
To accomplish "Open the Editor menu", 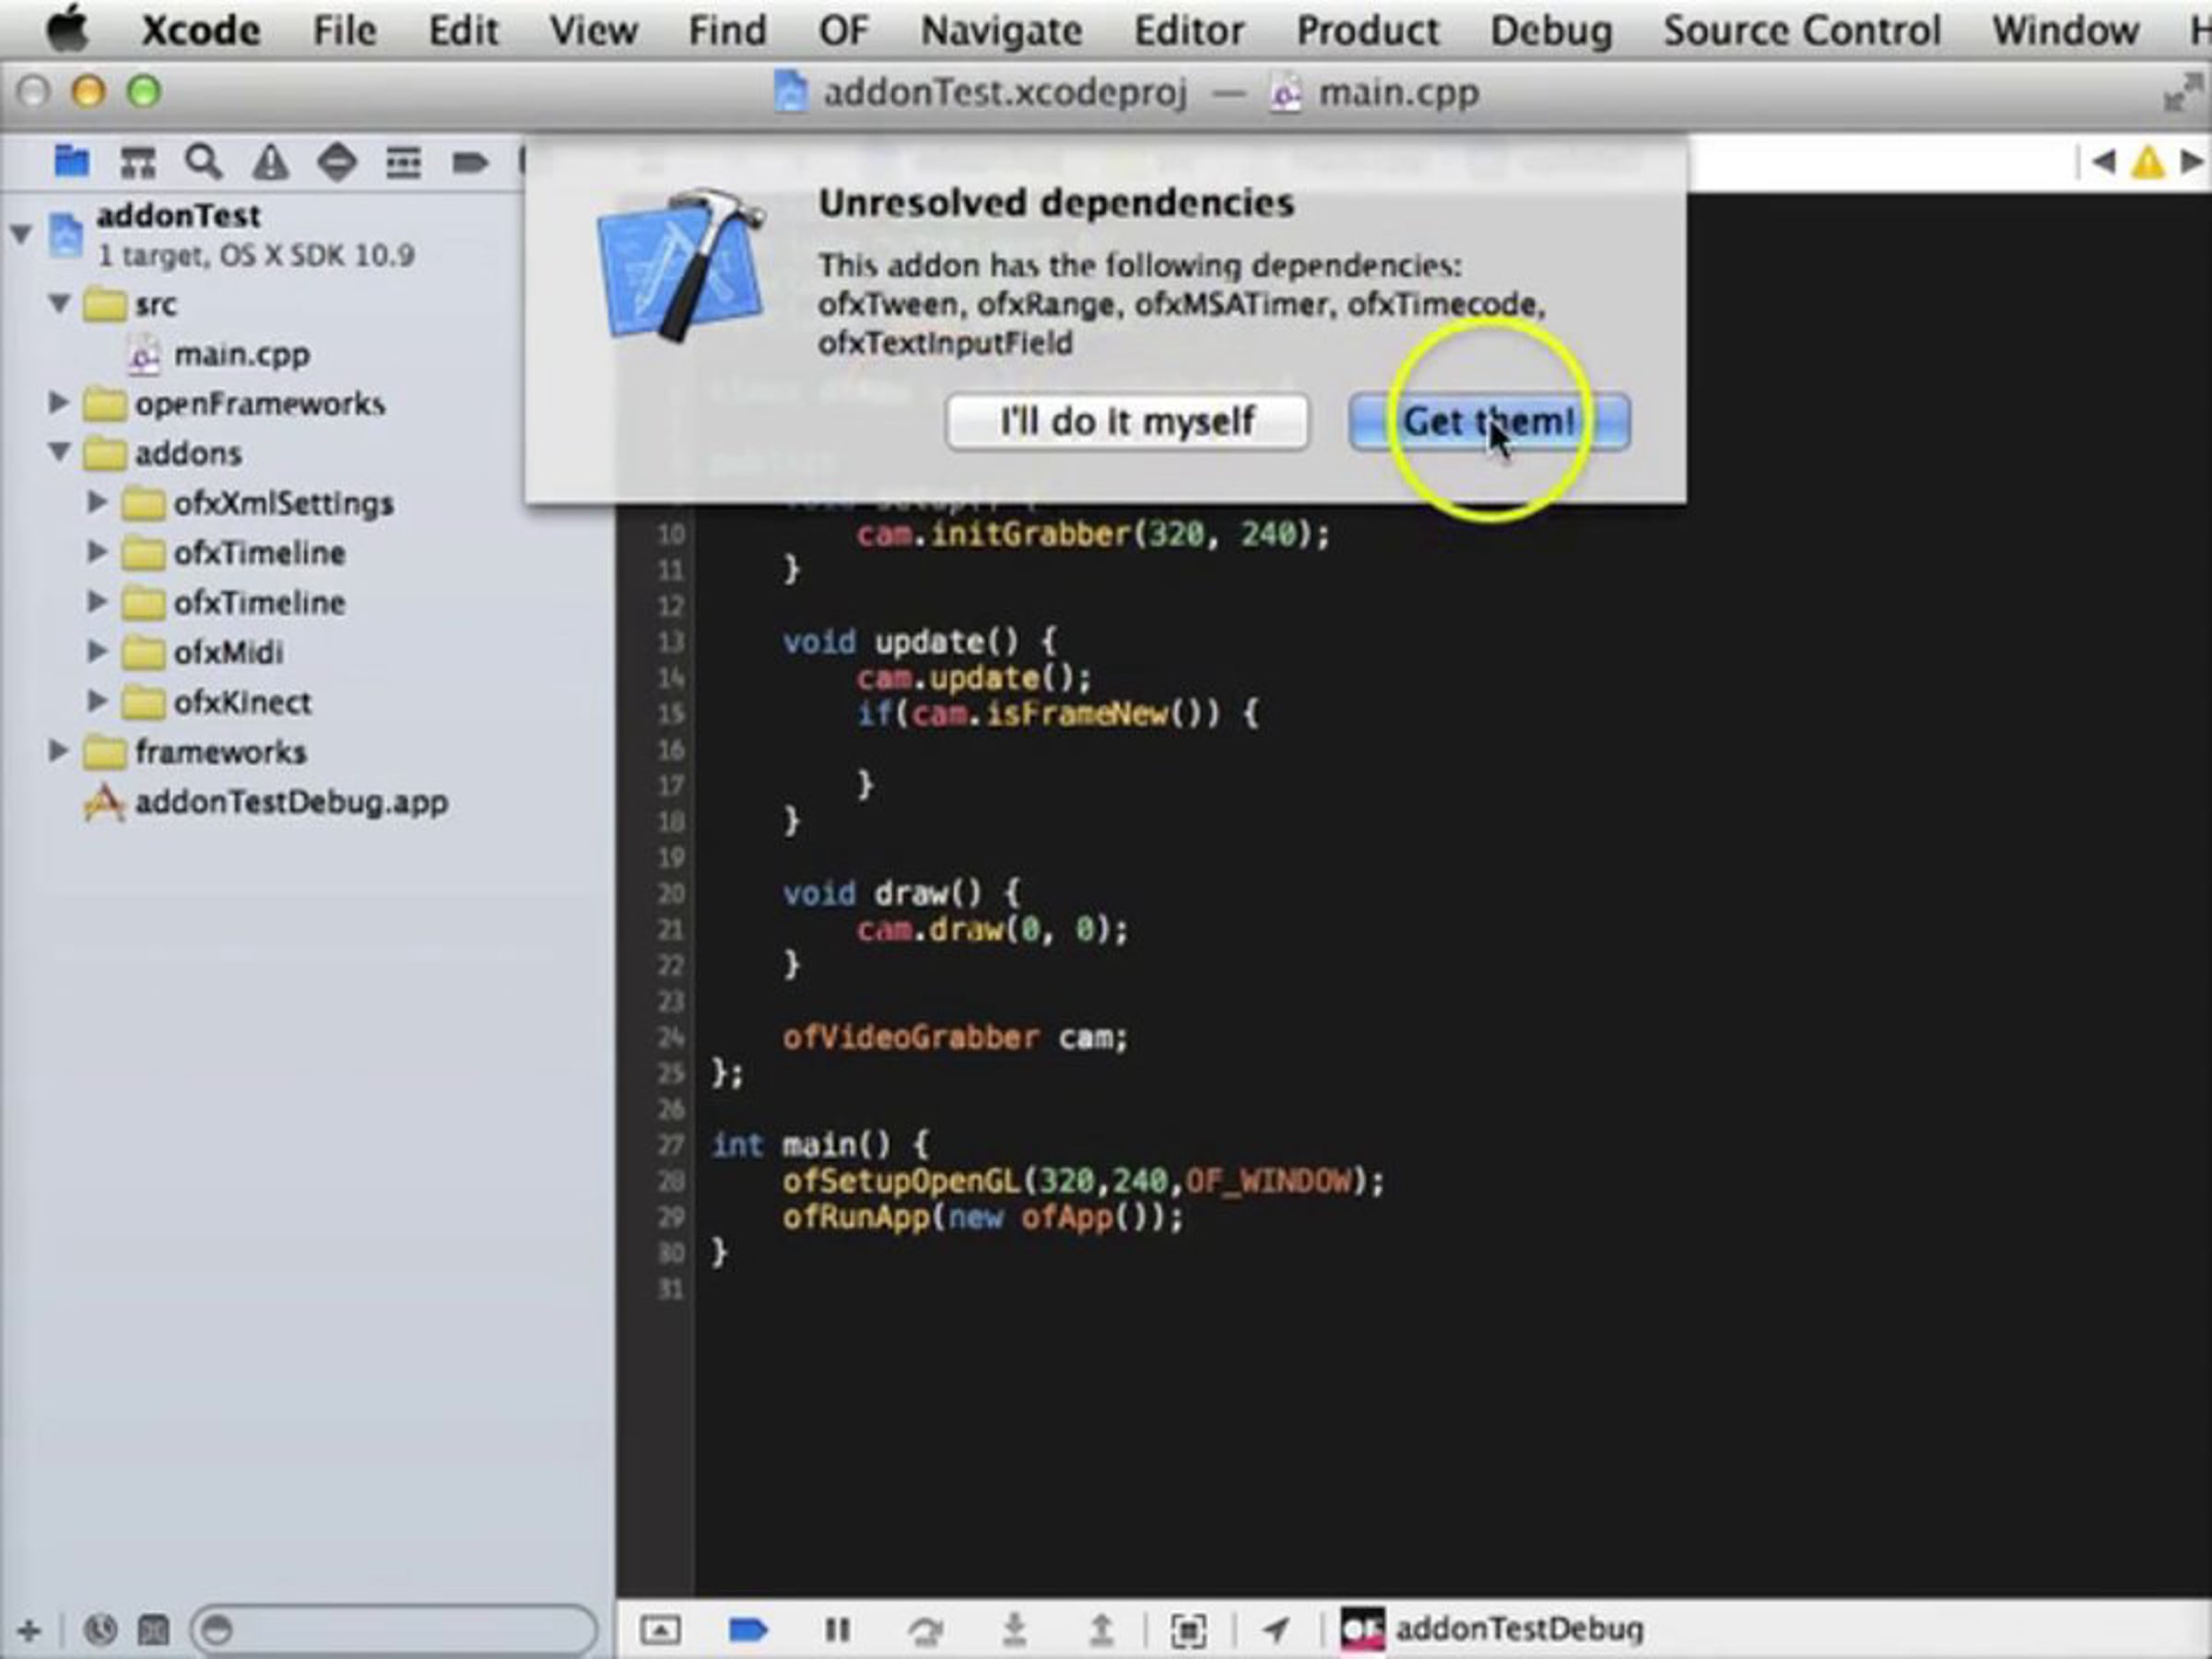I will [x=1189, y=31].
